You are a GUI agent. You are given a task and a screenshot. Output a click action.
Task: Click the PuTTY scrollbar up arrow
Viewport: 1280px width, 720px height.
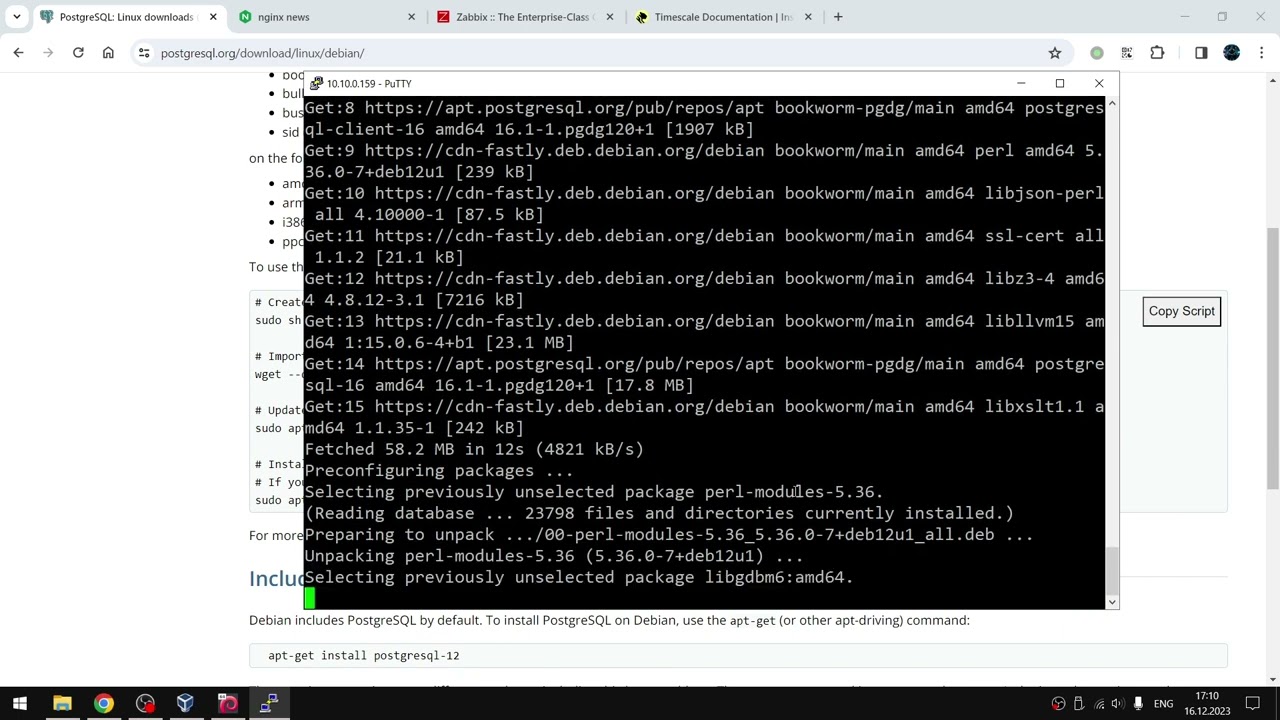1112,104
